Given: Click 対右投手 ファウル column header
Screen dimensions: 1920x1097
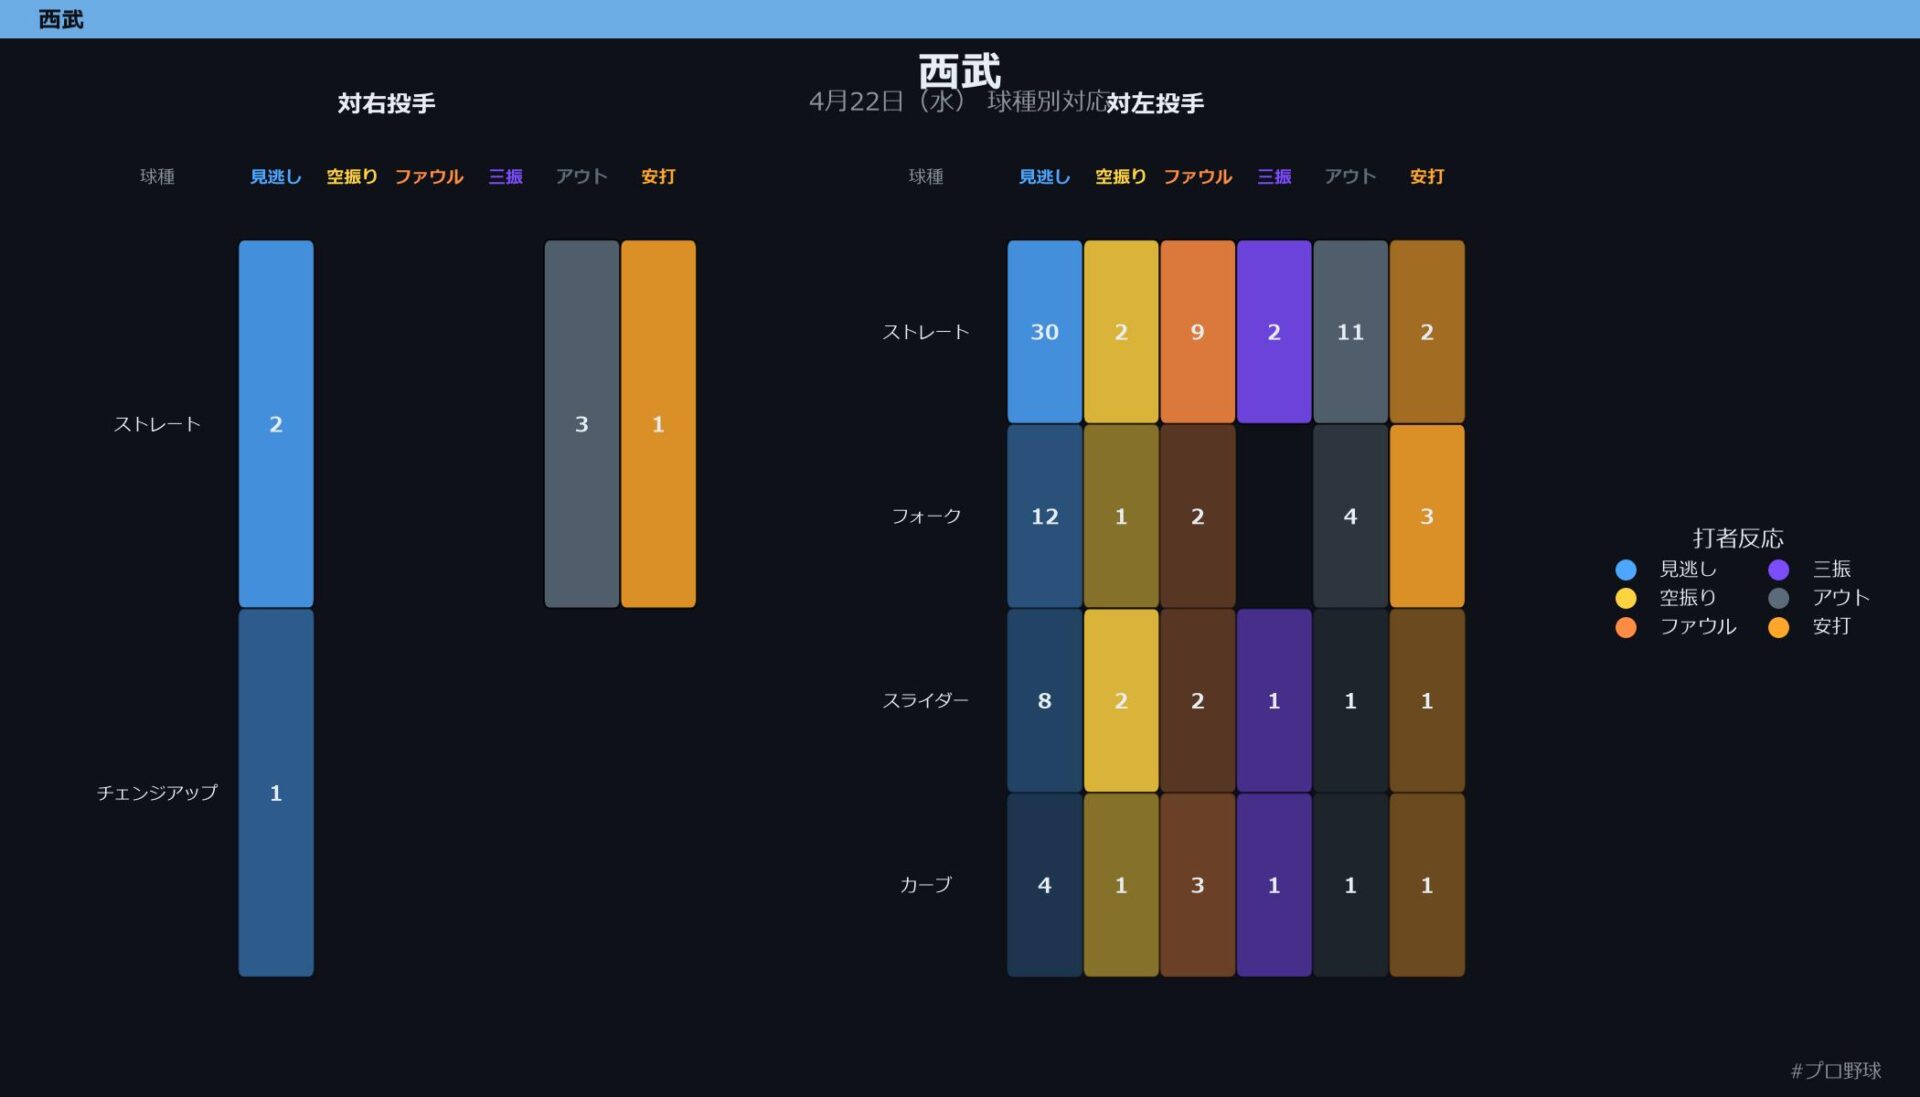Looking at the screenshot, I should coord(429,177).
